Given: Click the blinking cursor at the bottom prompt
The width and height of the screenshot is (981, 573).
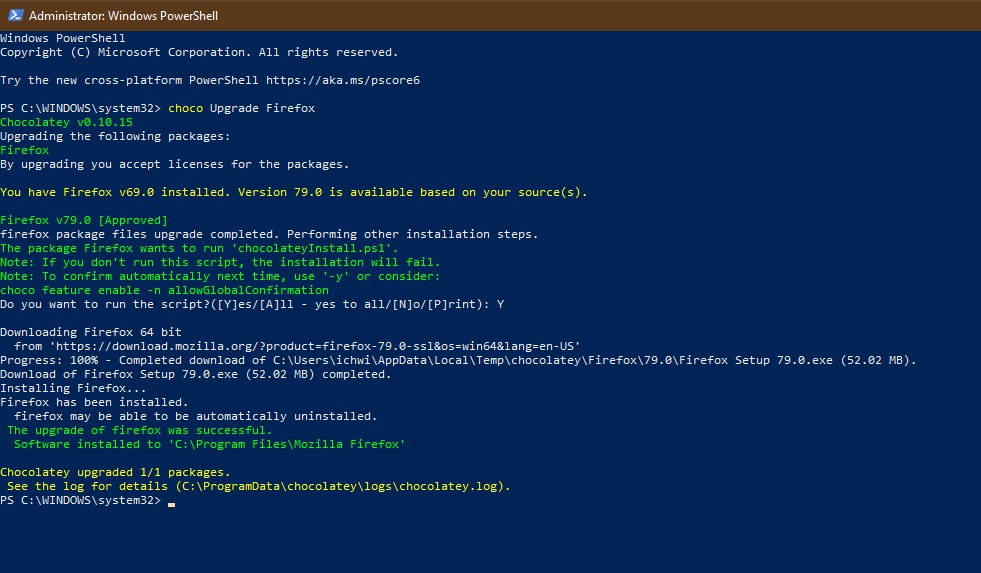Looking at the screenshot, I should (172, 503).
